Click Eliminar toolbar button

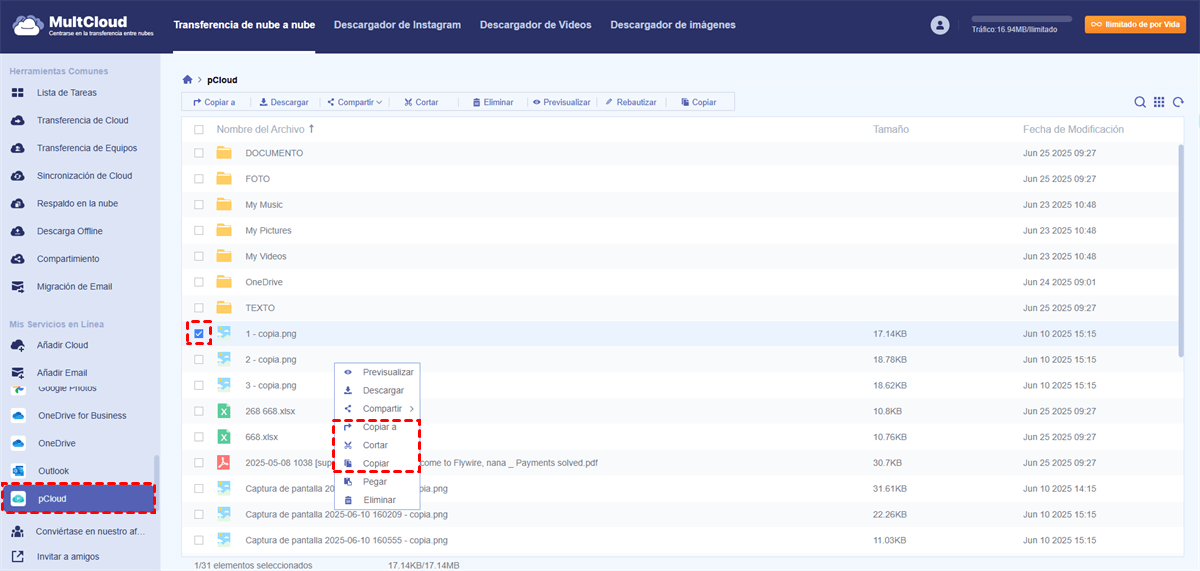tap(491, 102)
